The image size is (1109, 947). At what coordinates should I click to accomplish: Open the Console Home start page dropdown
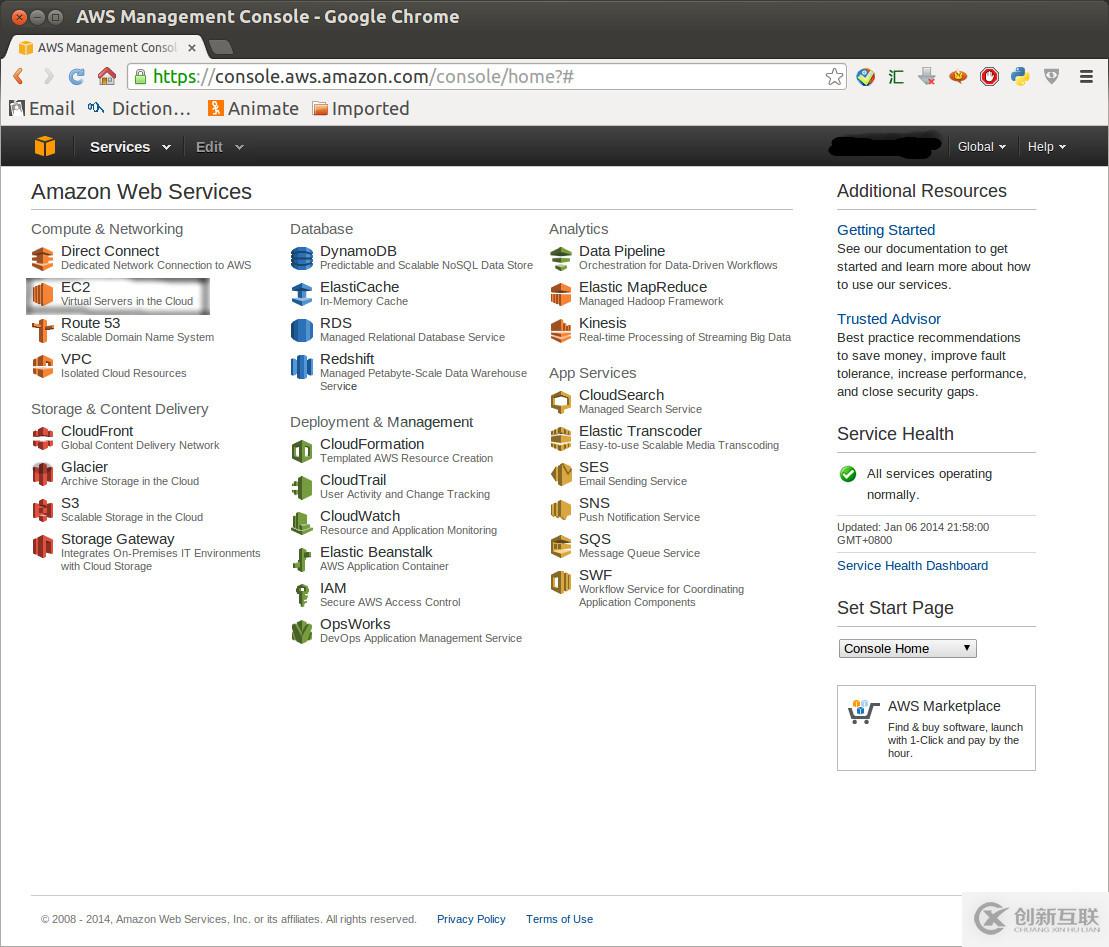tap(907, 649)
